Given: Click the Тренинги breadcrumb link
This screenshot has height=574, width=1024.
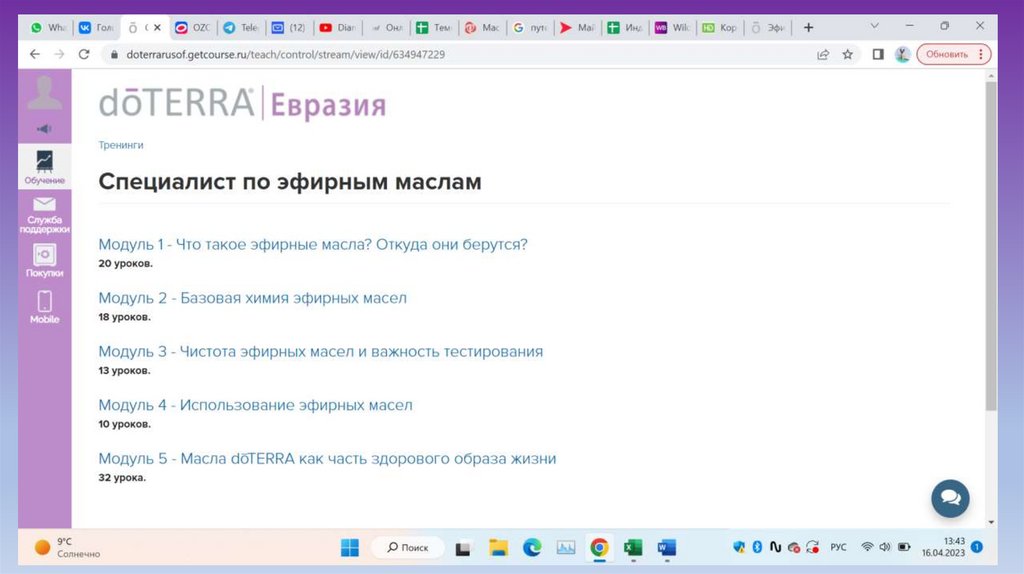Looking at the screenshot, I should (x=121, y=145).
